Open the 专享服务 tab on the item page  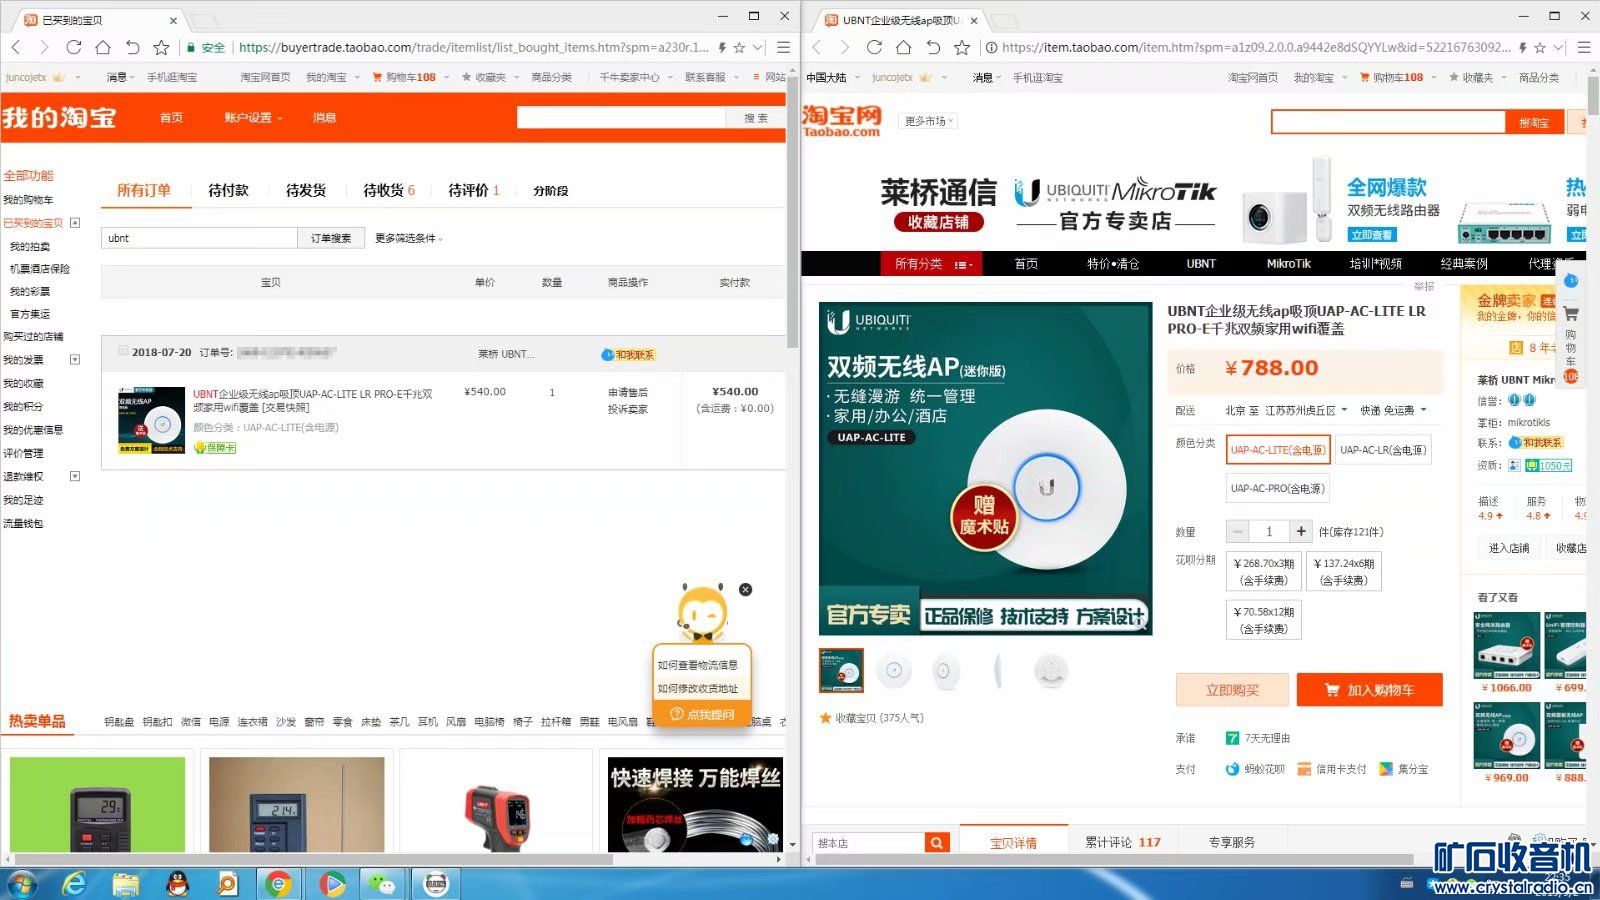coord(1231,842)
